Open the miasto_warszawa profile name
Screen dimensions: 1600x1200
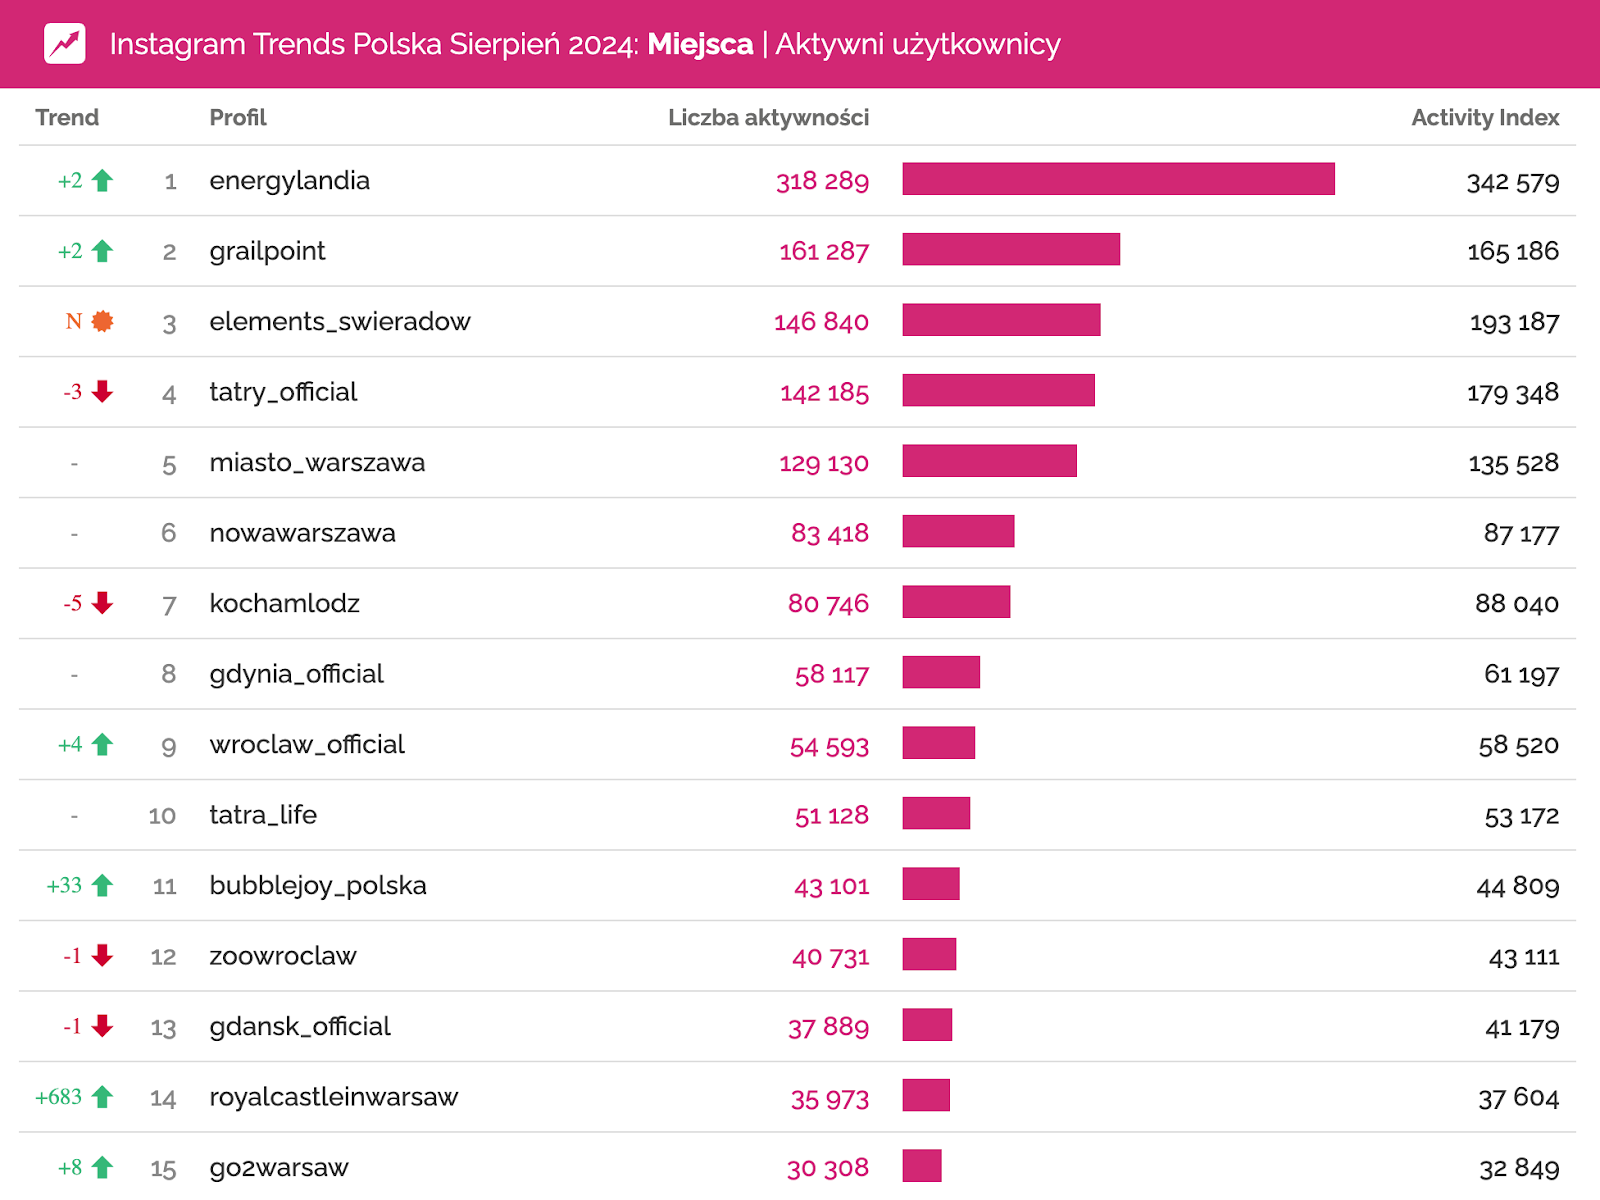pos(317,463)
